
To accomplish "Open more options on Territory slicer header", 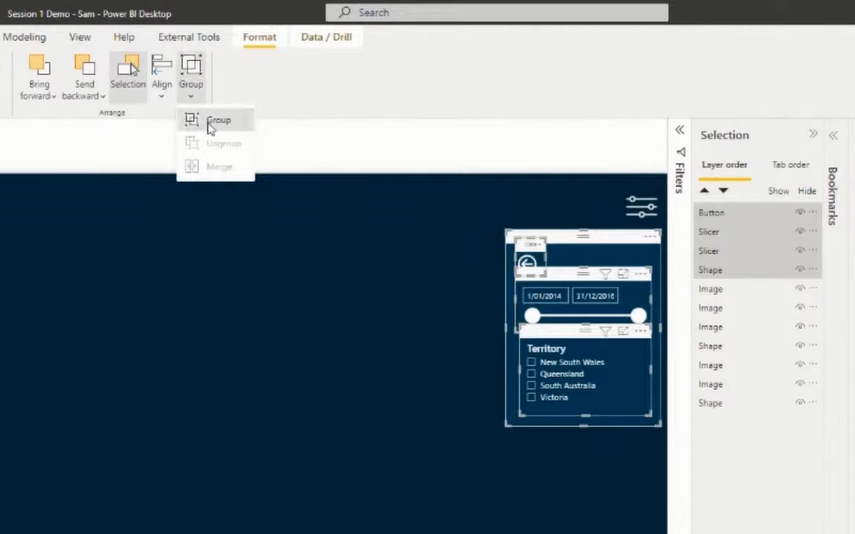I will pos(641,331).
